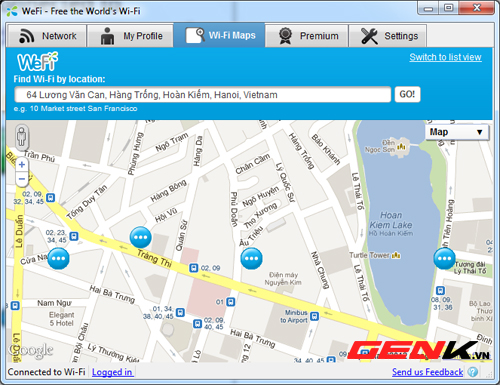Screen dimensions: 500x385
Task: Click the Logged in link
Action: [112, 372]
